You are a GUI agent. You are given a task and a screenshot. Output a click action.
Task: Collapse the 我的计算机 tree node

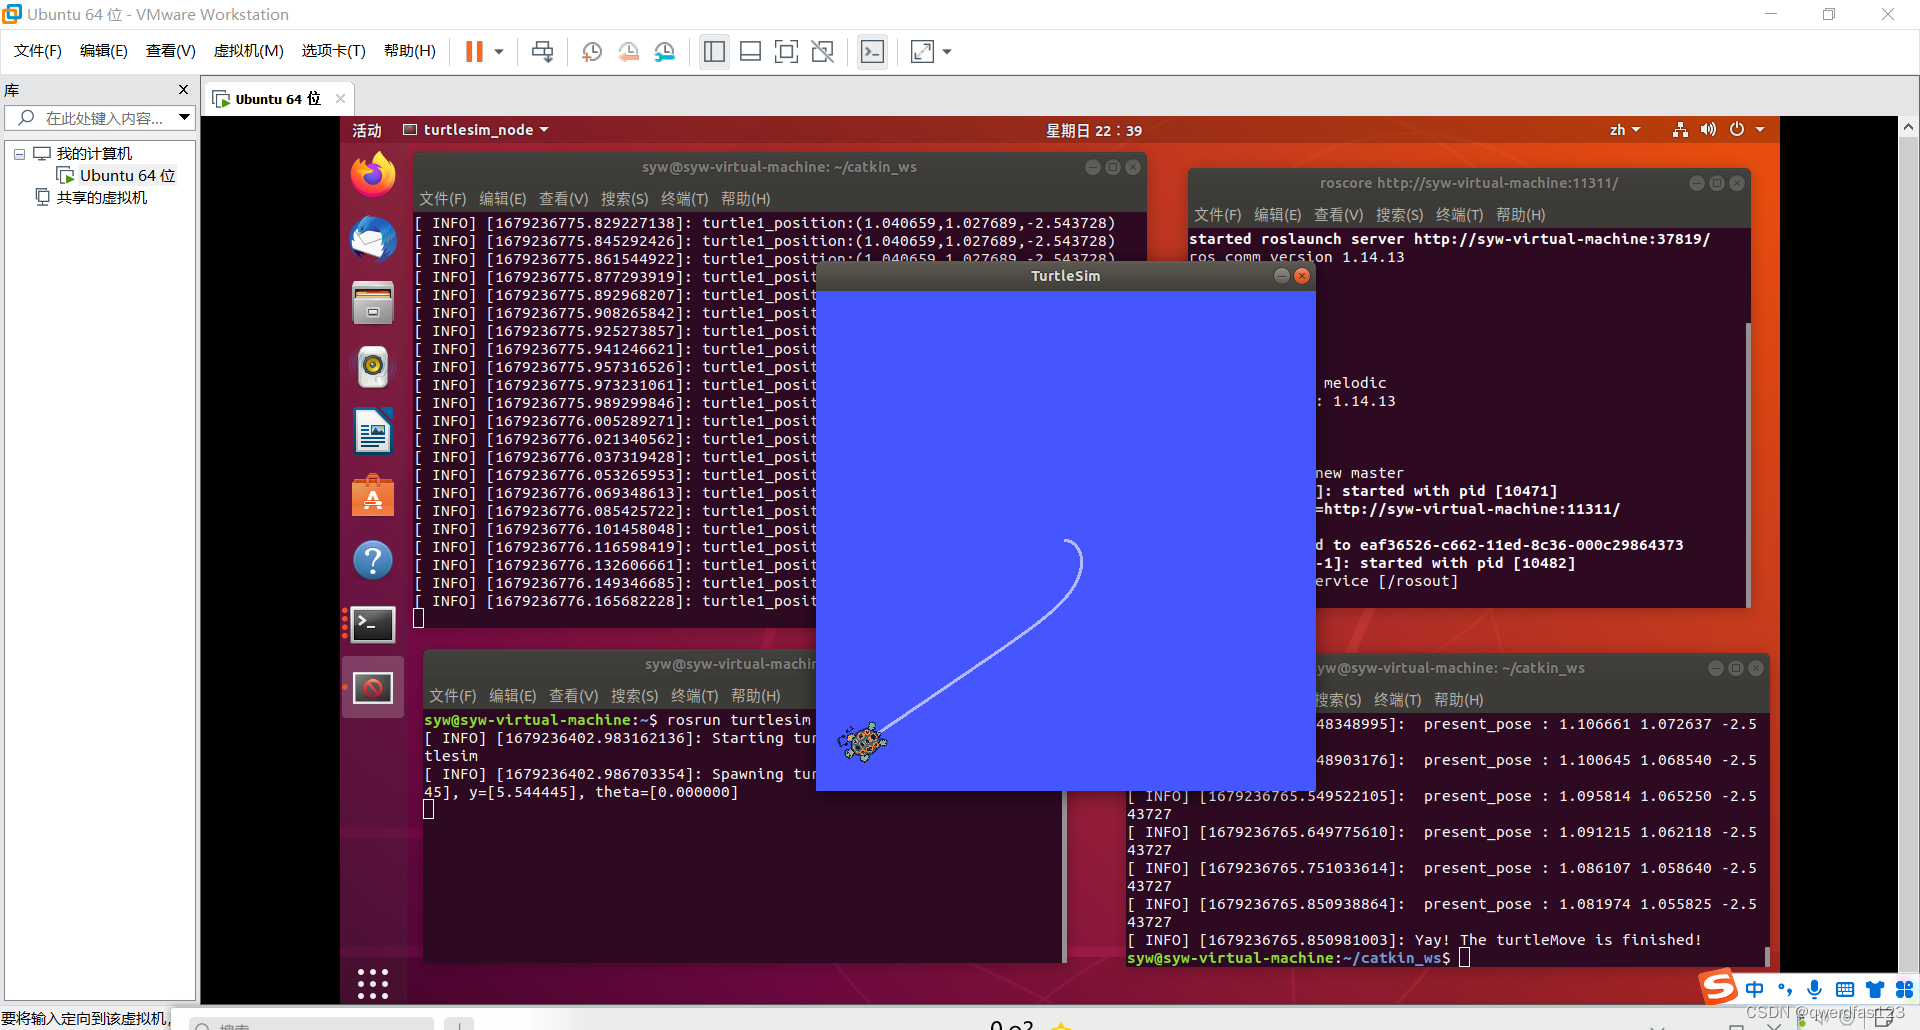19,154
